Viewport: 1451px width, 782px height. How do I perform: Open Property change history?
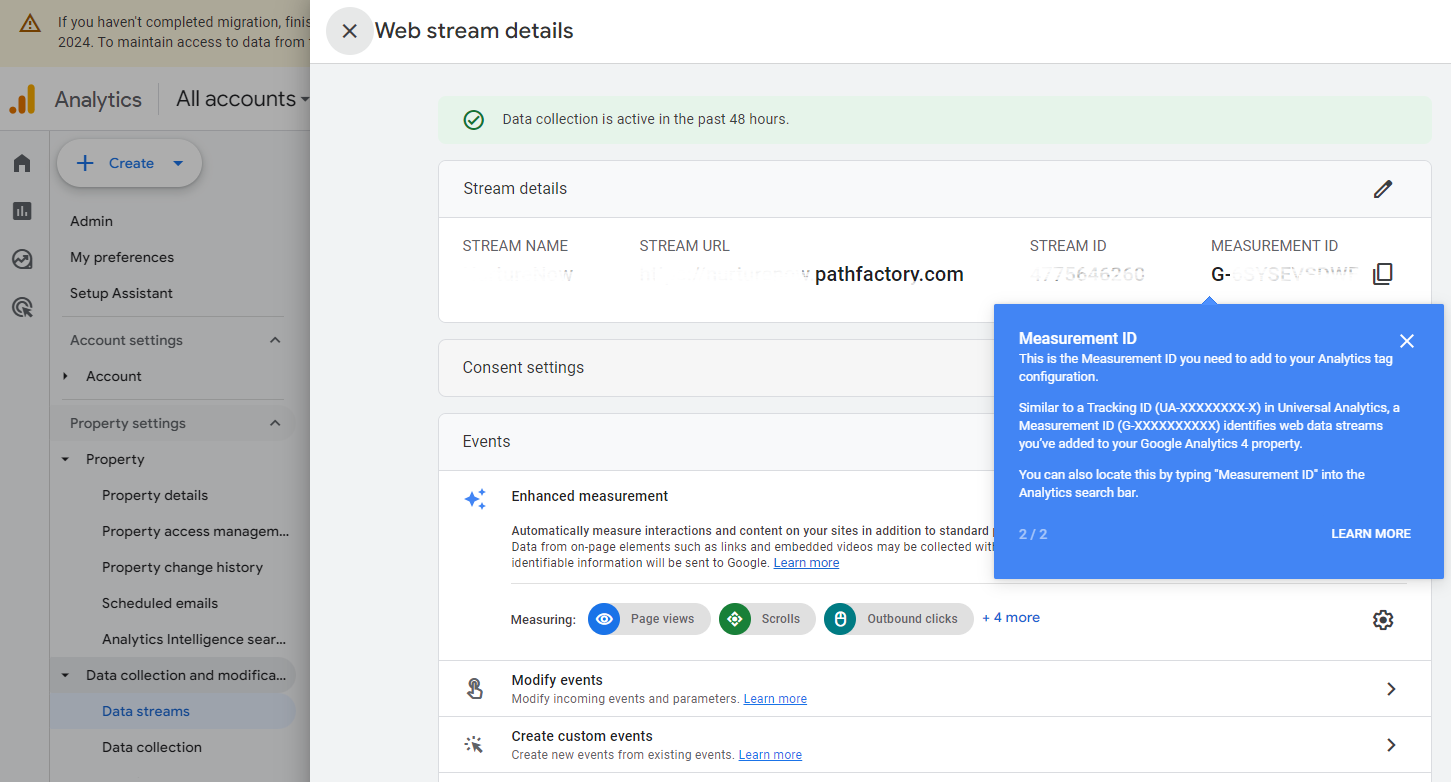pos(182,567)
